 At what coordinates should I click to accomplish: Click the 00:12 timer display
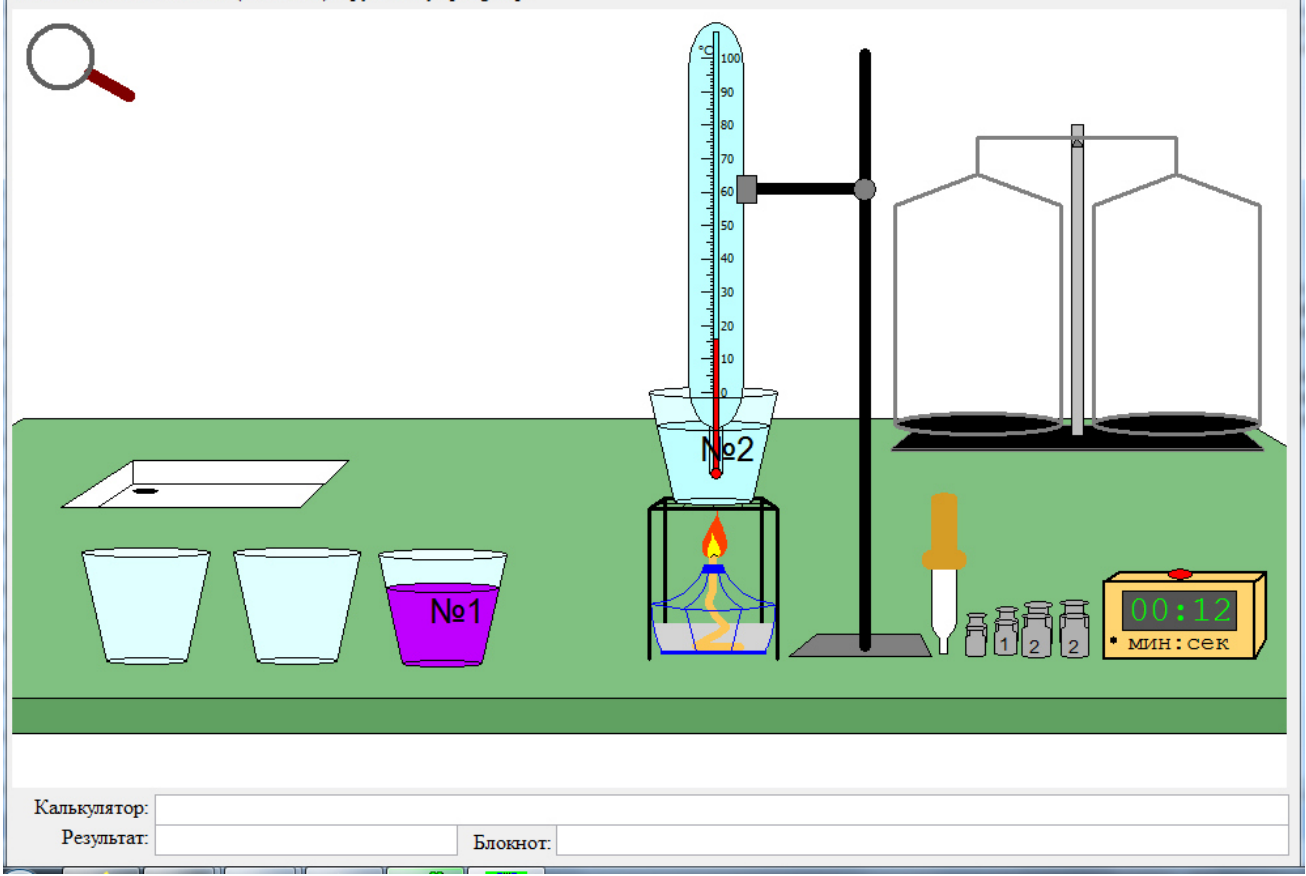tap(1179, 609)
